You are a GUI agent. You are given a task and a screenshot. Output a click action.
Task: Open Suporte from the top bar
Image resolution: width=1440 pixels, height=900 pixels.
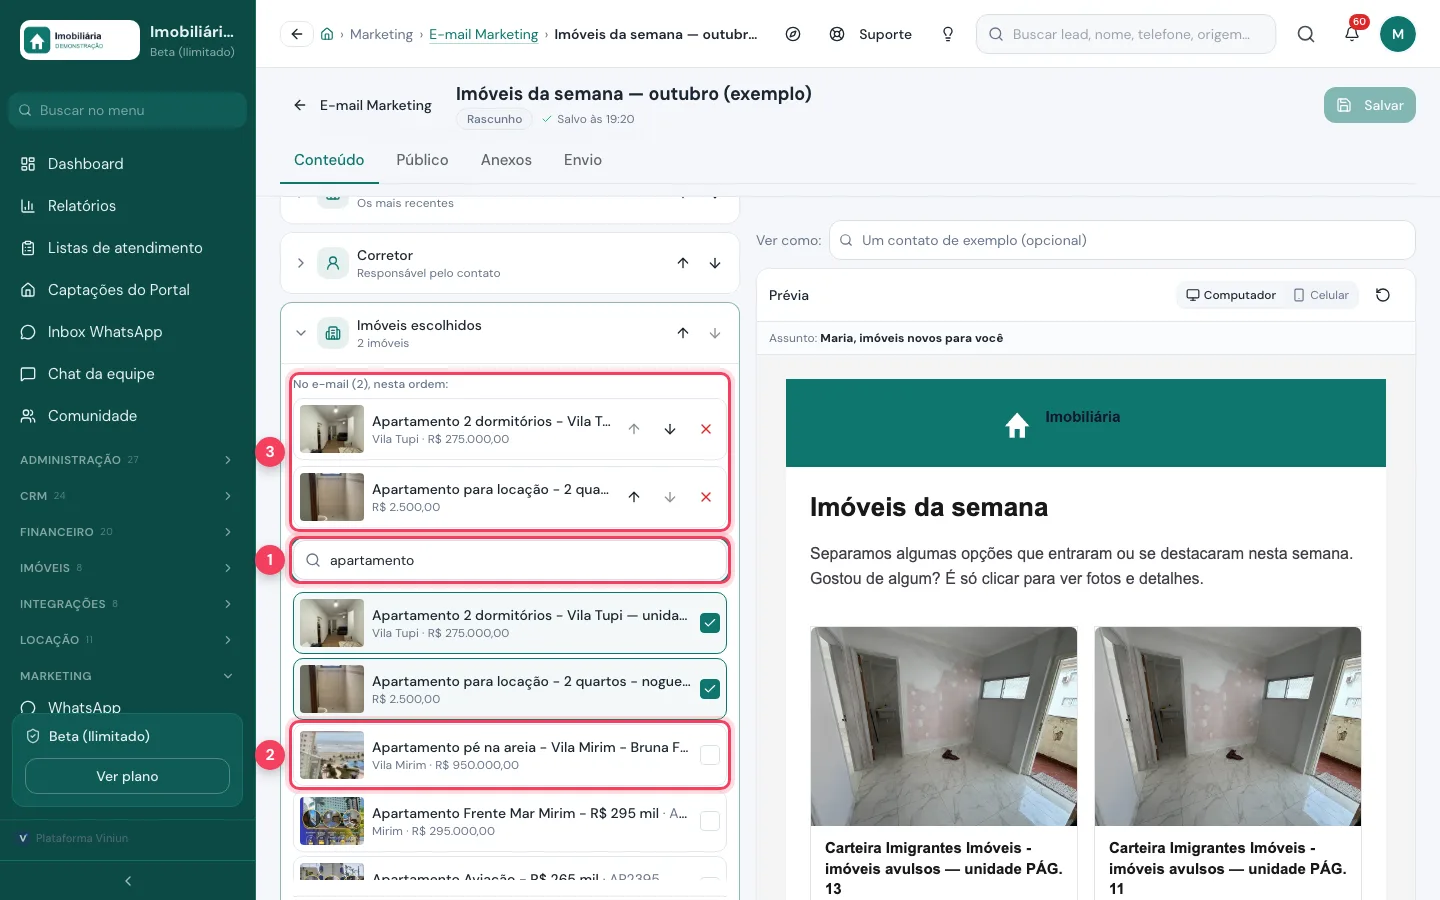[x=872, y=34]
